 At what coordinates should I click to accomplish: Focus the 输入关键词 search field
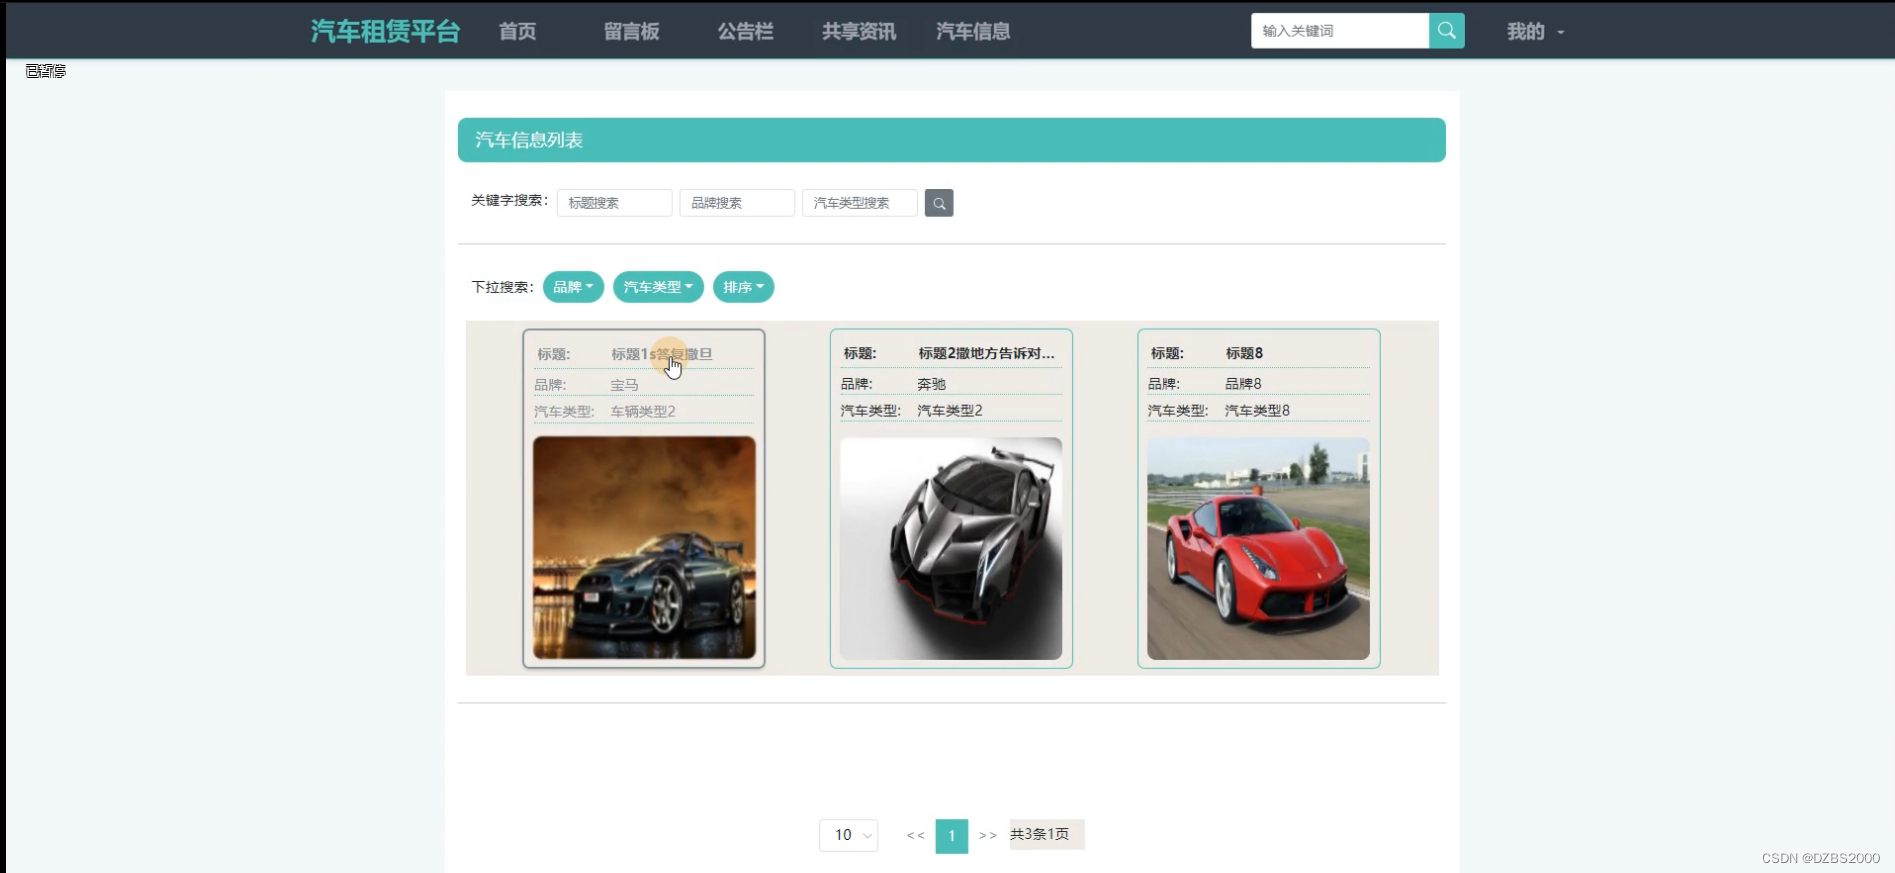coord(1340,31)
